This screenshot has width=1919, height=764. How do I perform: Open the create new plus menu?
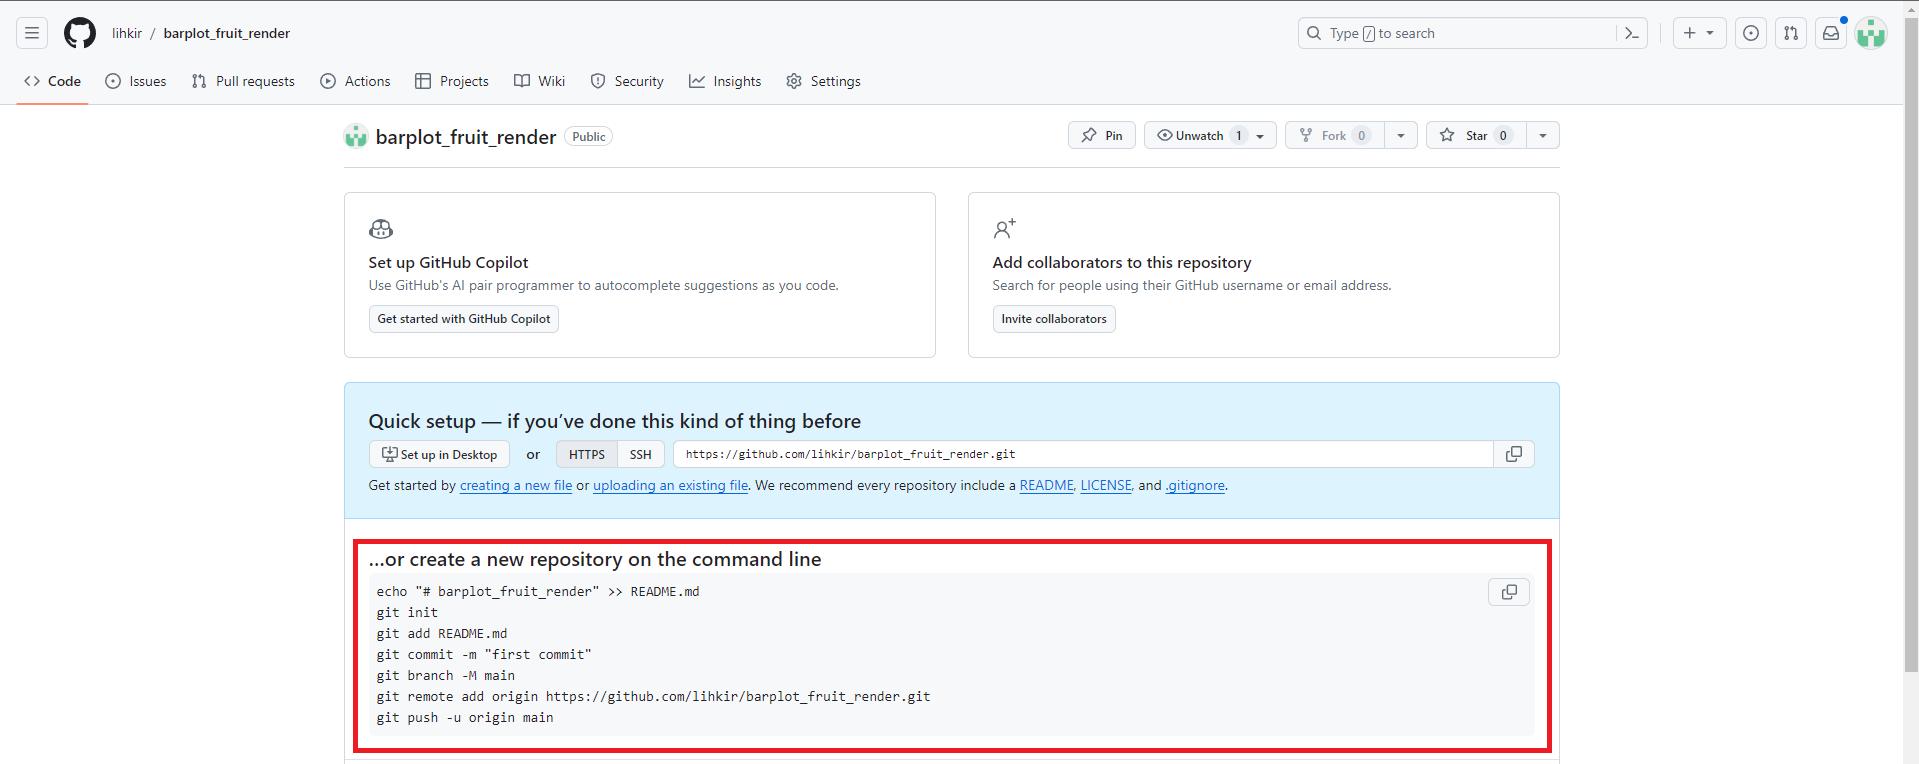point(1699,33)
